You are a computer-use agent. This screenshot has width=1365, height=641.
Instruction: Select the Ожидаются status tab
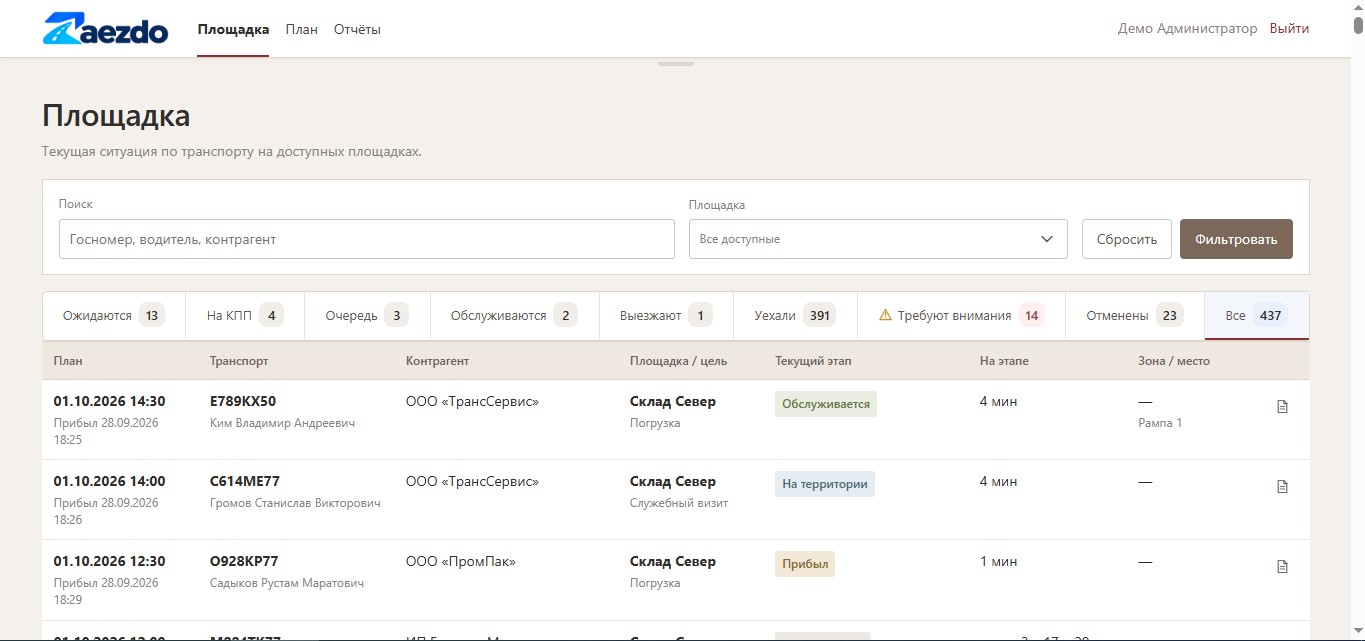[113, 316]
